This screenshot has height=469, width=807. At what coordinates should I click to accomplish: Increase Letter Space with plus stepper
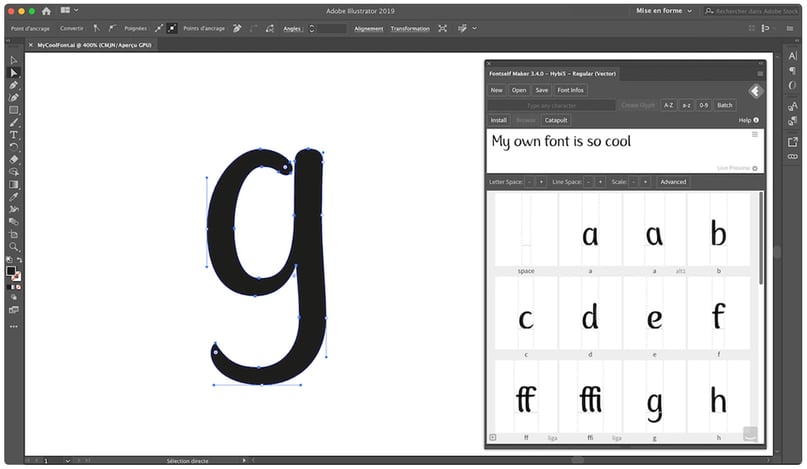point(541,182)
